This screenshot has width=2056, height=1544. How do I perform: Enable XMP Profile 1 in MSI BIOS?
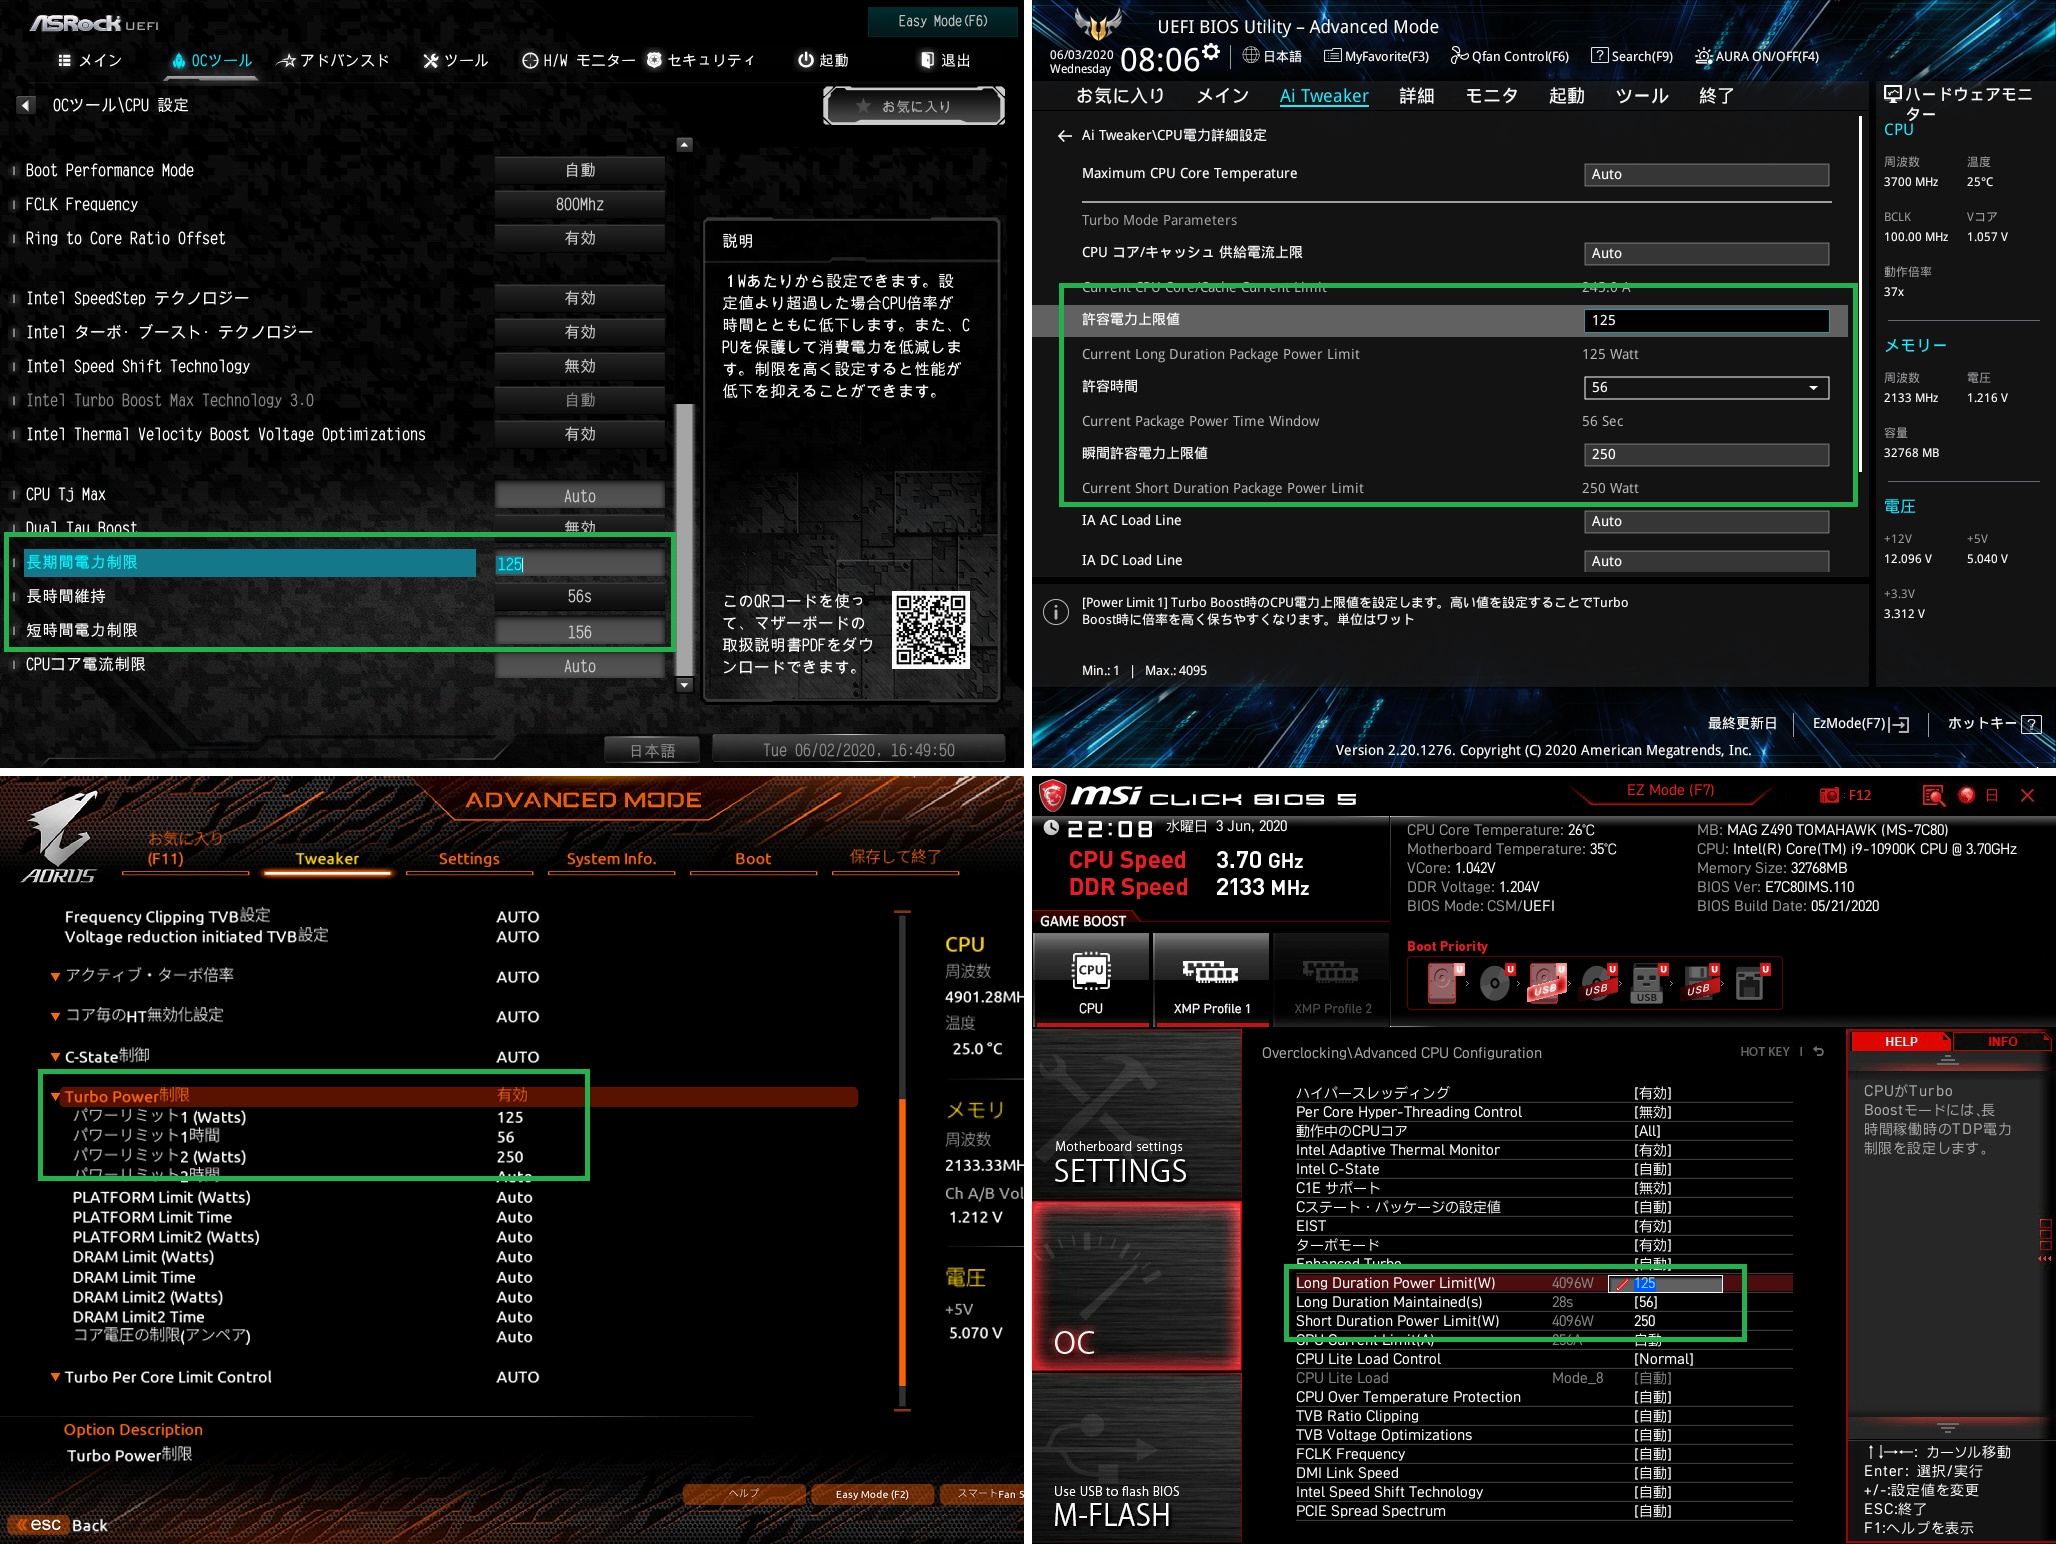click(1211, 979)
